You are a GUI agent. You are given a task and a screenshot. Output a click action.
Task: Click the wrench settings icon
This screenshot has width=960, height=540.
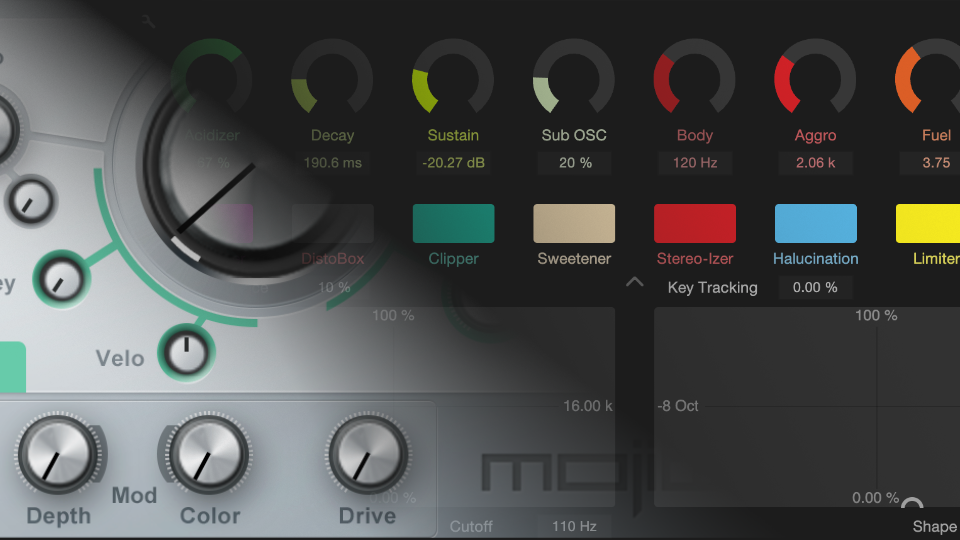(x=148, y=22)
